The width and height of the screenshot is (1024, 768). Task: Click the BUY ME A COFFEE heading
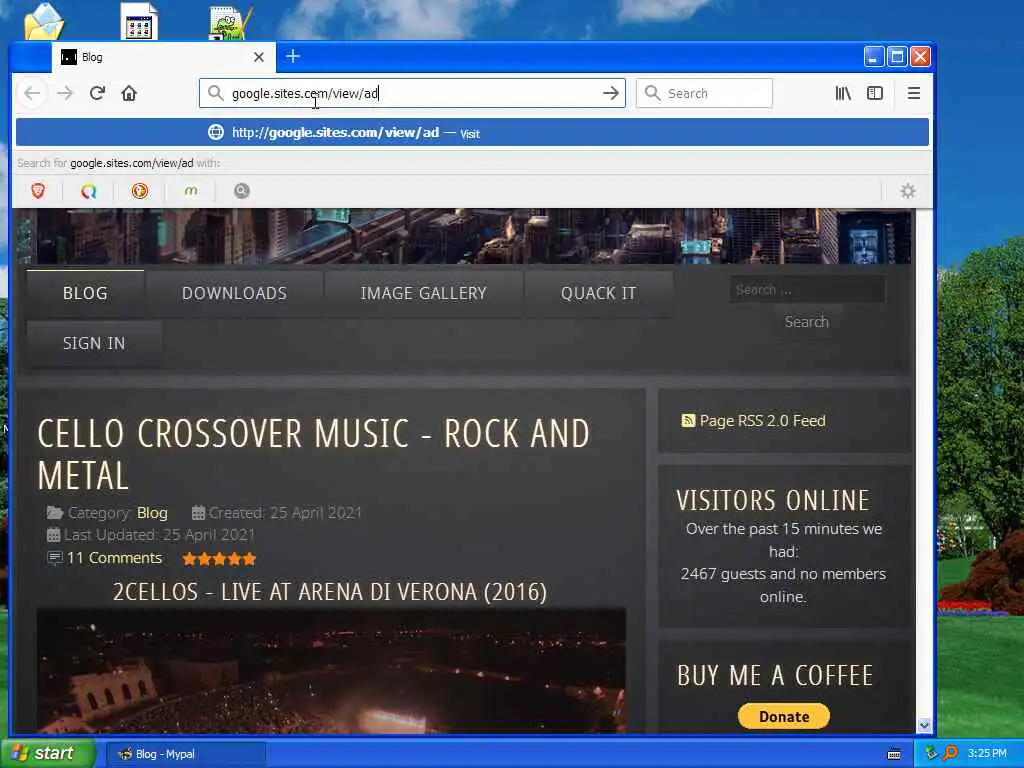click(x=775, y=675)
